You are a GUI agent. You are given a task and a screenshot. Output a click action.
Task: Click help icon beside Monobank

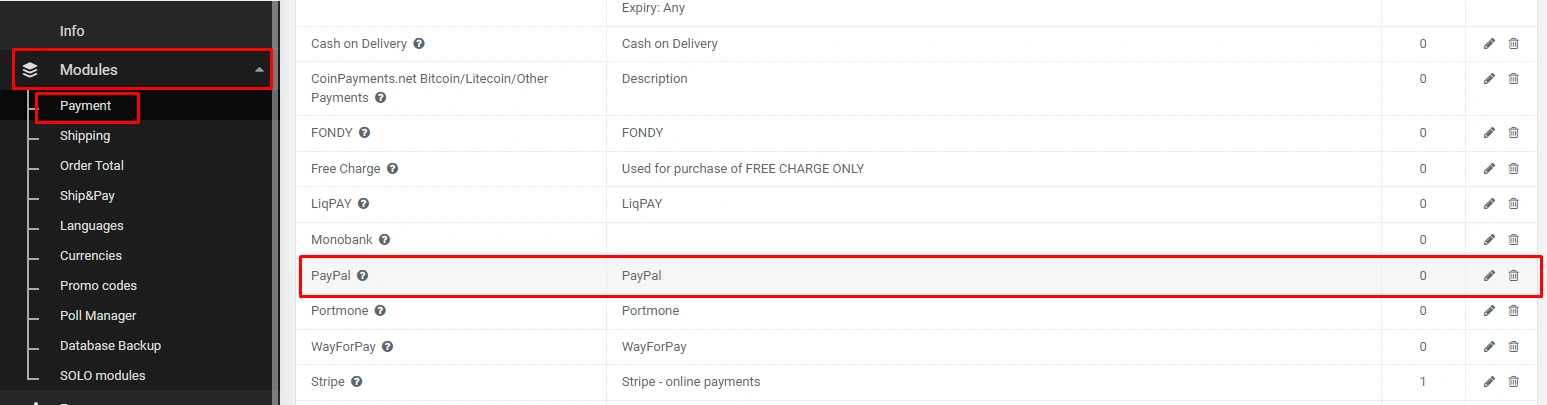point(384,240)
